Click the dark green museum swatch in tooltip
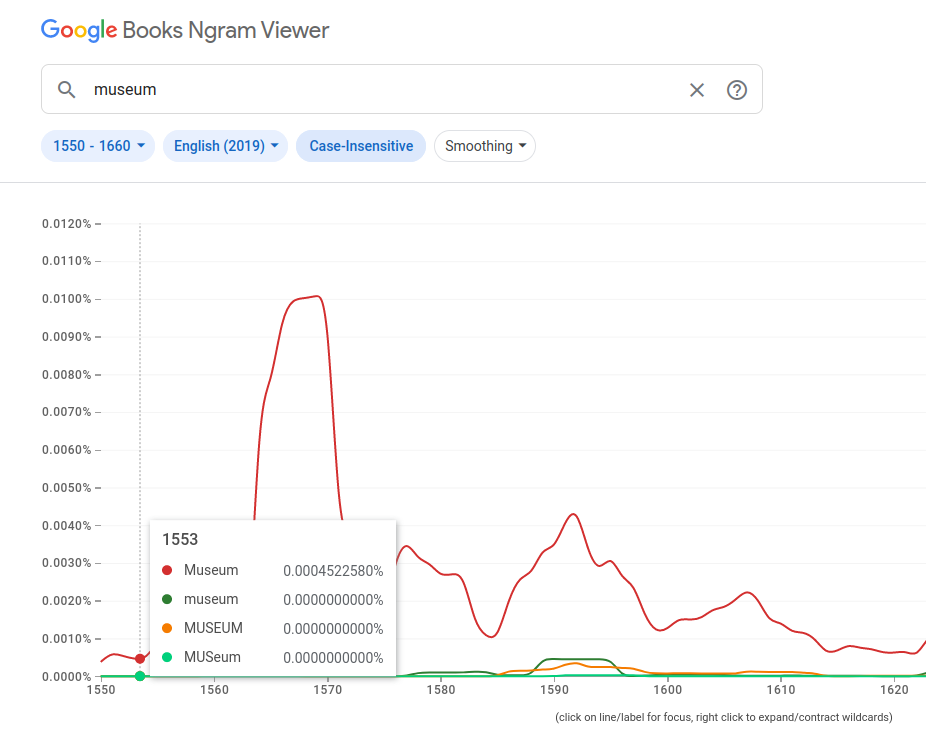The image size is (926, 743). point(167,599)
